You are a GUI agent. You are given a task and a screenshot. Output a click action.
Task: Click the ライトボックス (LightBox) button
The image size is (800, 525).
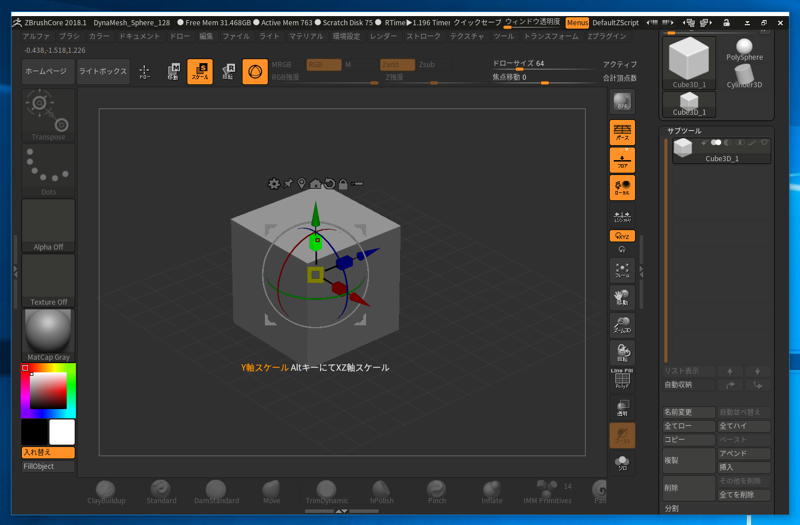click(x=103, y=71)
